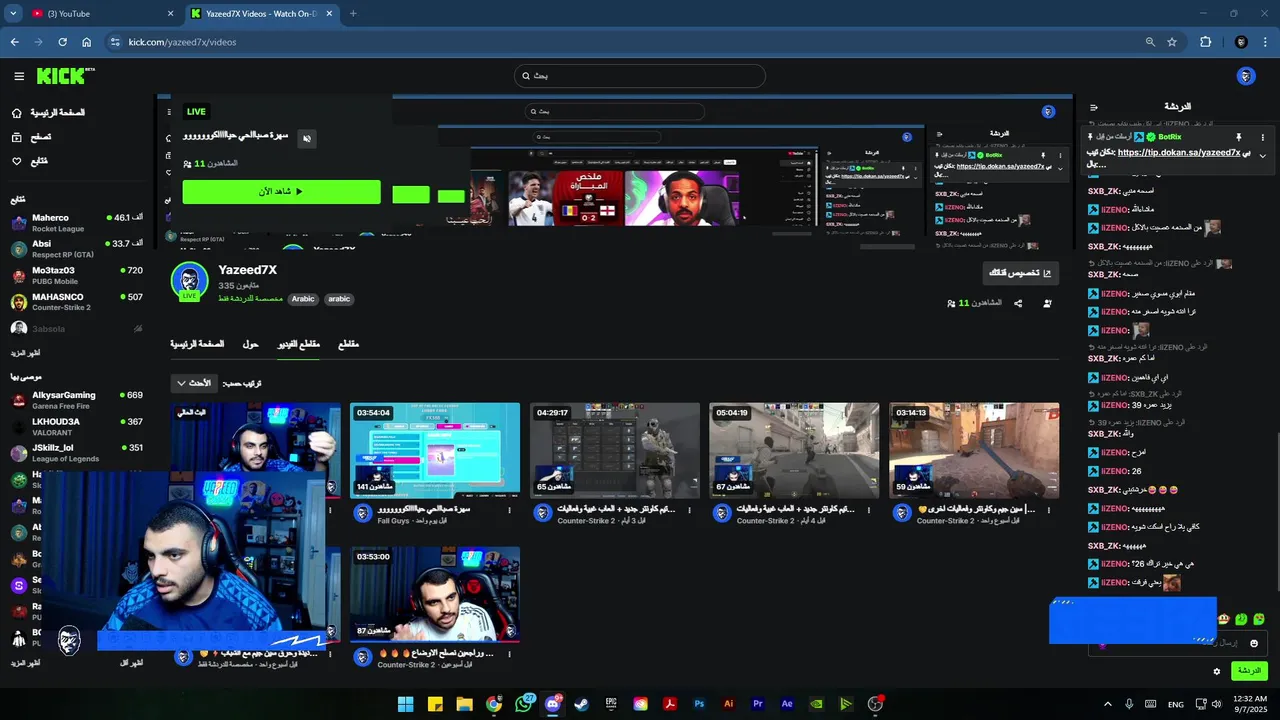
Task: Click the kick.com address bar
Action: pos(620,42)
